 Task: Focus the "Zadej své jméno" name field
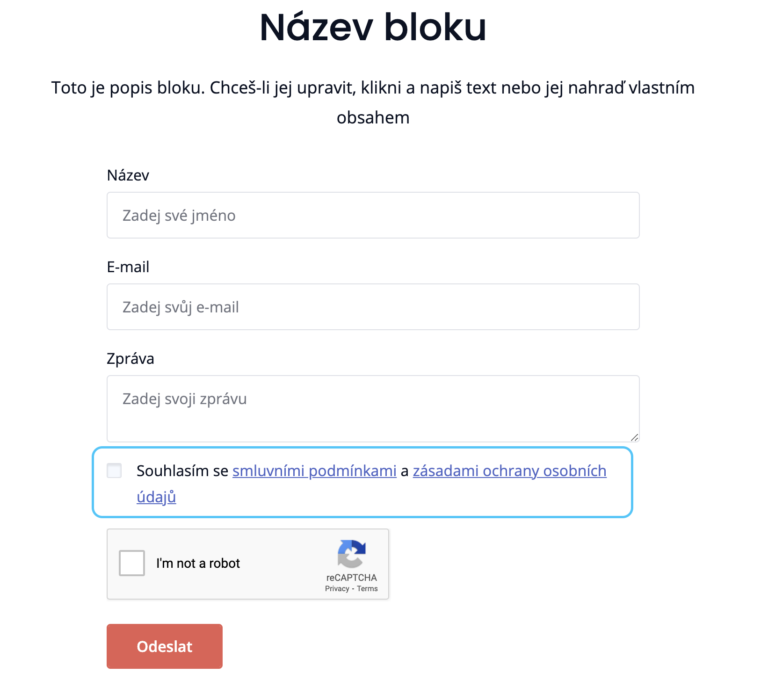[x=373, y=215]
